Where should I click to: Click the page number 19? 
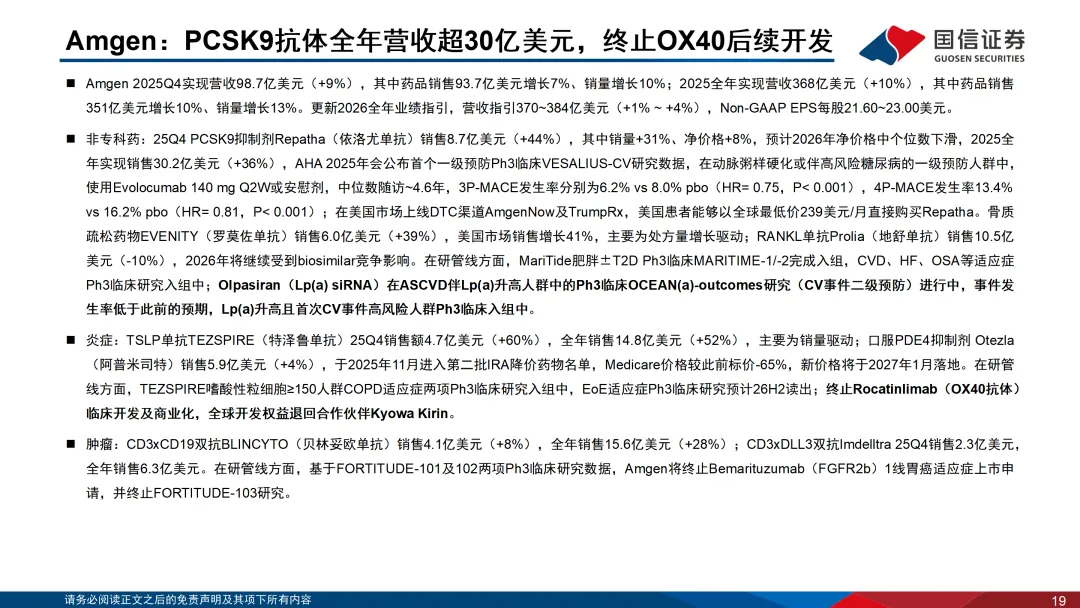click(1059, 600)
